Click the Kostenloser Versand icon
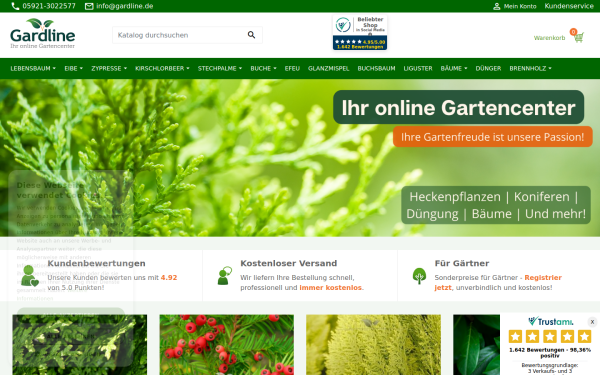 tap(225, 276)
